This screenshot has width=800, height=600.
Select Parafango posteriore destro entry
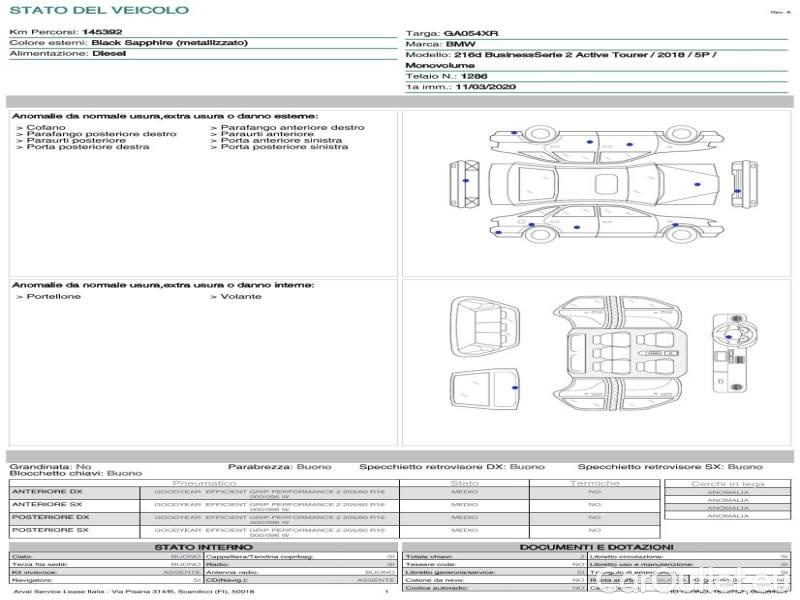tap(102, 134)
